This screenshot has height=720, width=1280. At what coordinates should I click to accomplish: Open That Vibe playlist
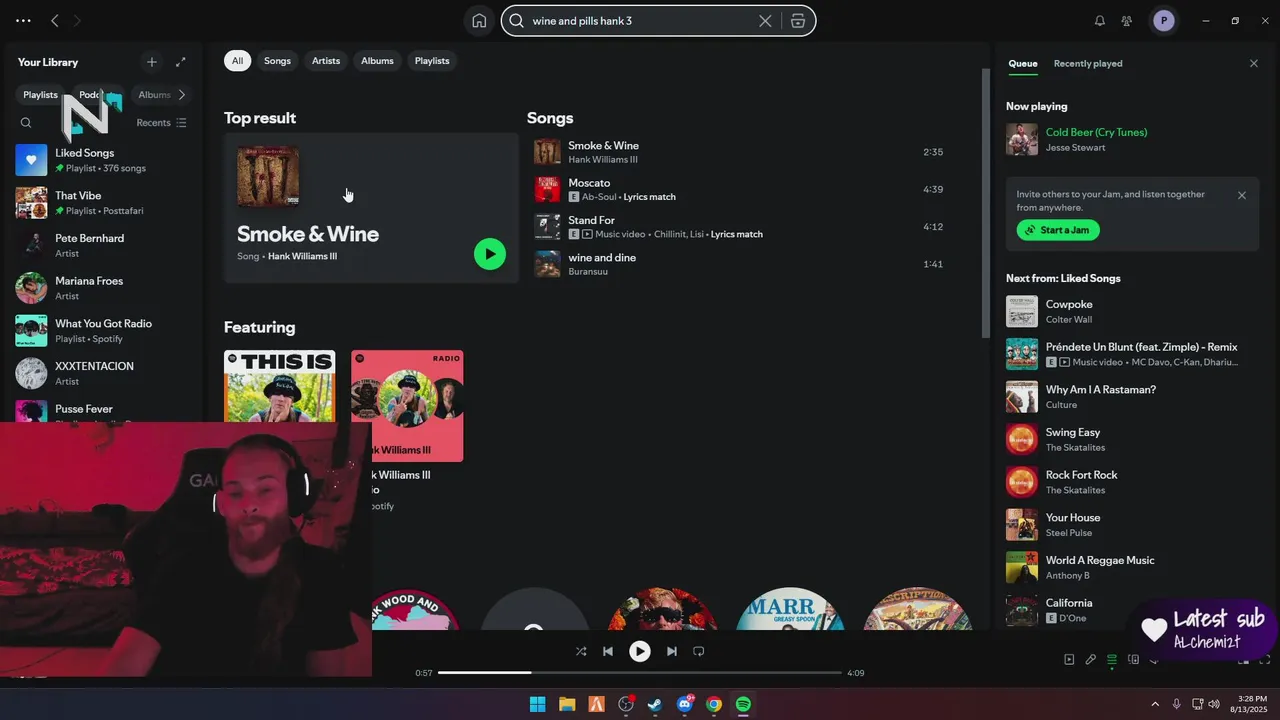102,203
